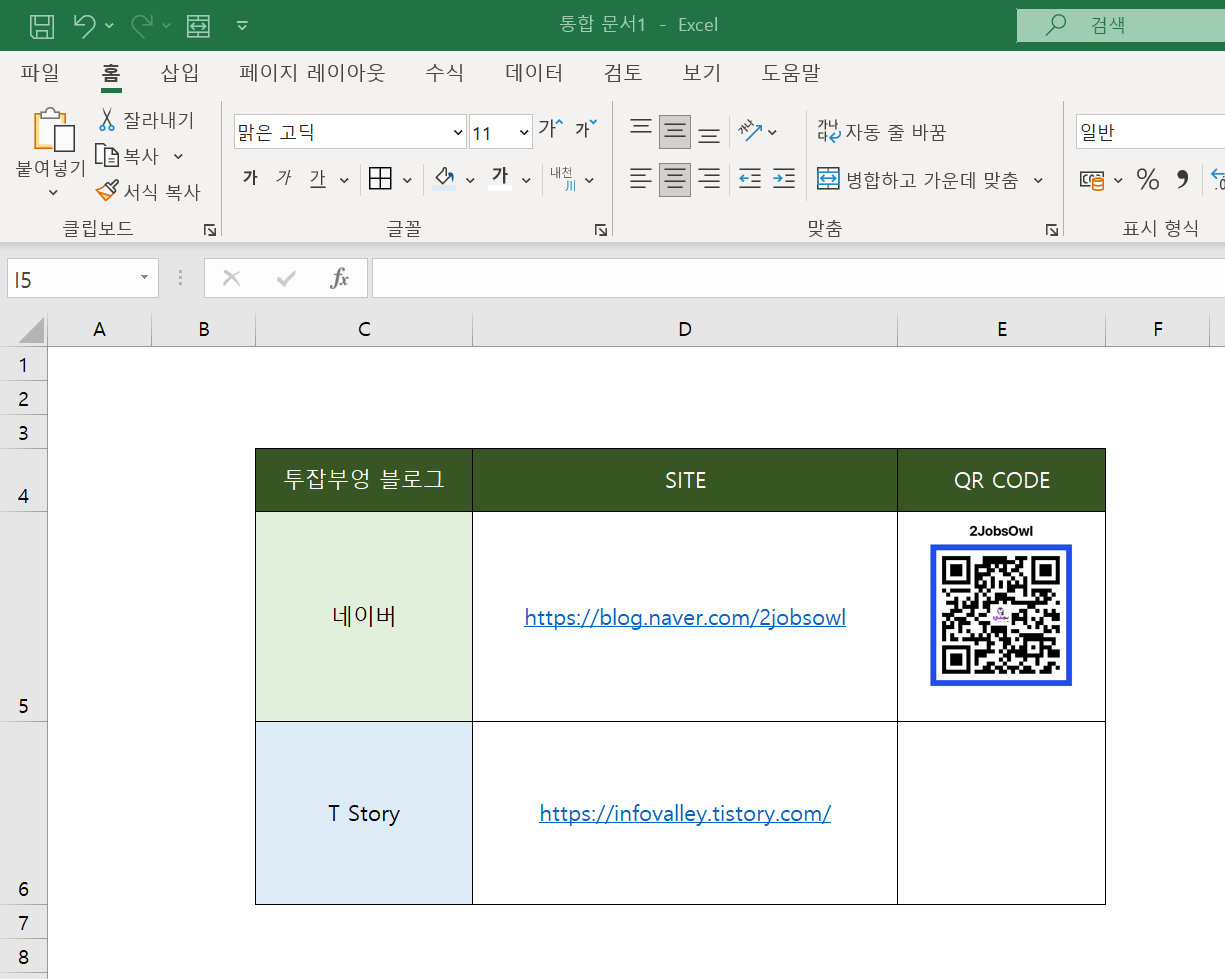Apply accounting number format icon
Image resolution: width=1225 pixels, height=979 pixels.
click(1092, 180)
